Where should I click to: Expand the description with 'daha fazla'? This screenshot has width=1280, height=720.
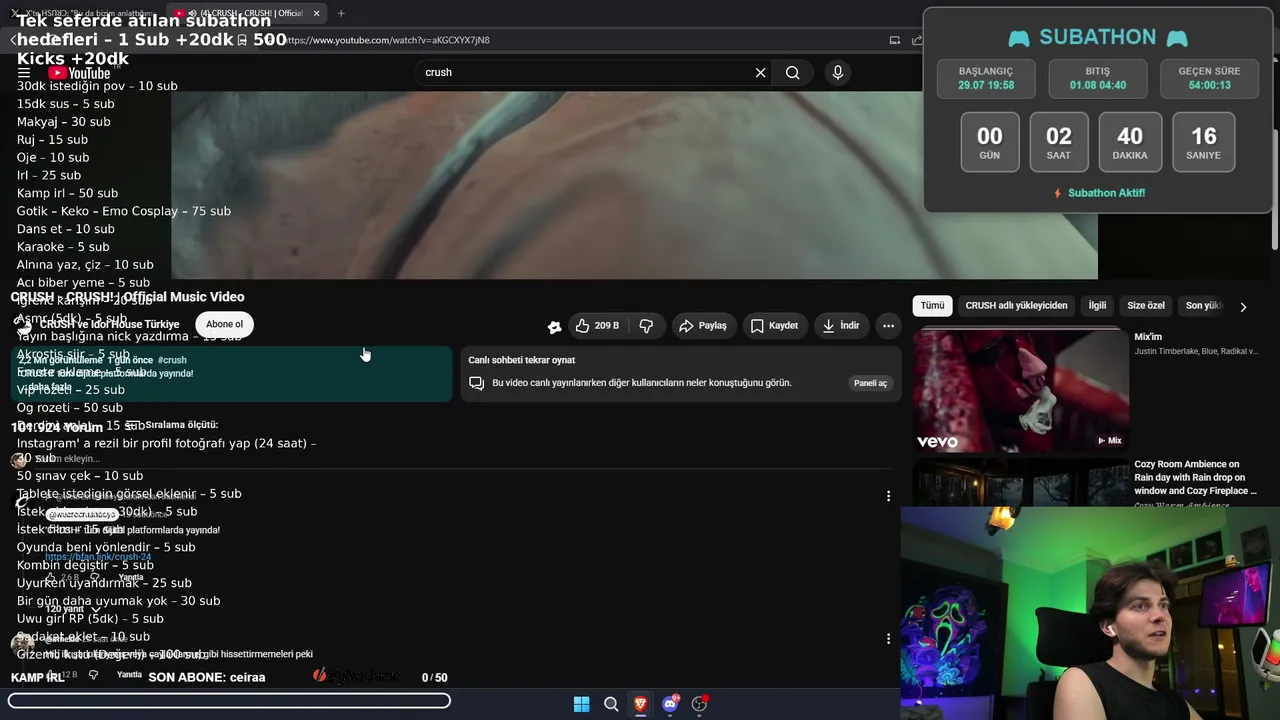click(x=47, y=387)
